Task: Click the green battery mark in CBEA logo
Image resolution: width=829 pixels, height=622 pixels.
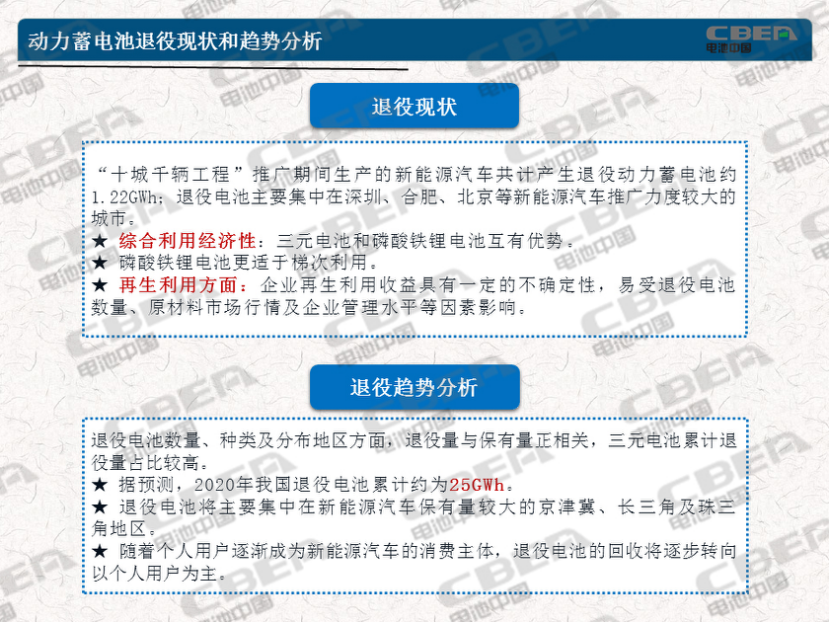Action: pos(784,33)
